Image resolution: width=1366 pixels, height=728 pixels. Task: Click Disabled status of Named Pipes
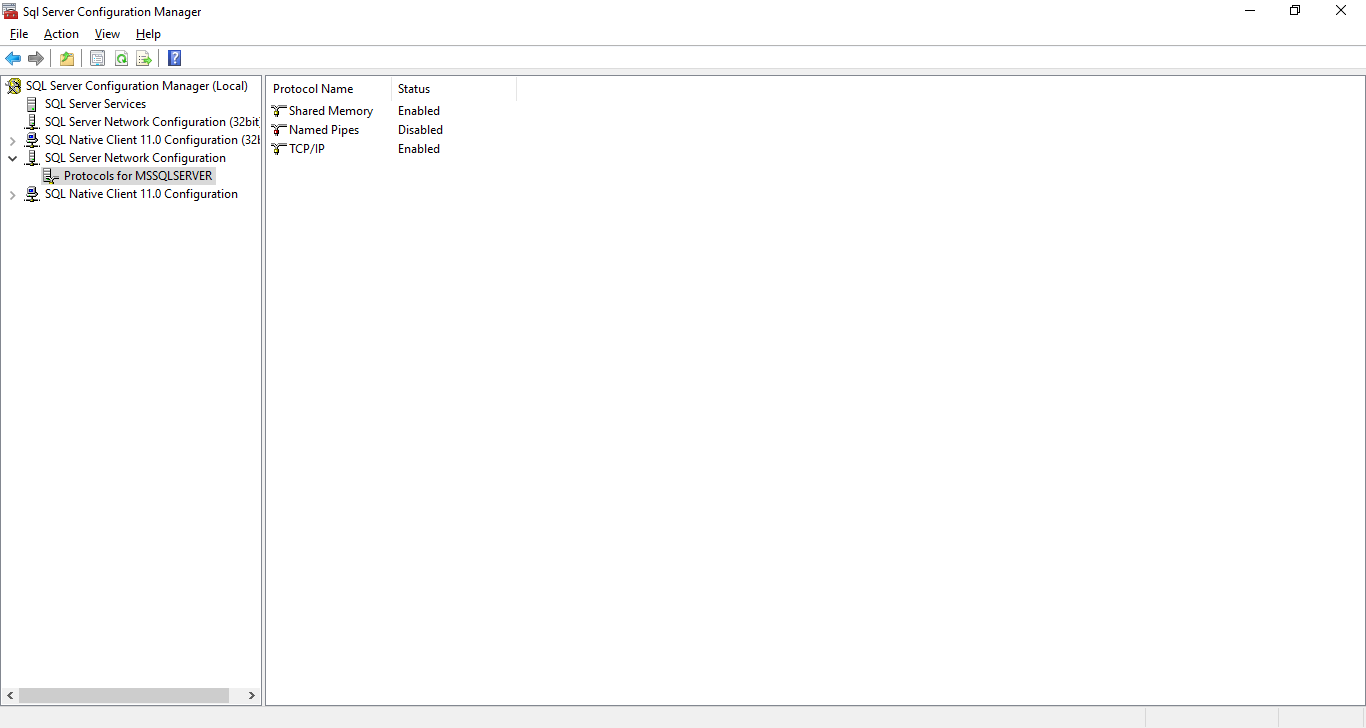(x=420, y=130)
